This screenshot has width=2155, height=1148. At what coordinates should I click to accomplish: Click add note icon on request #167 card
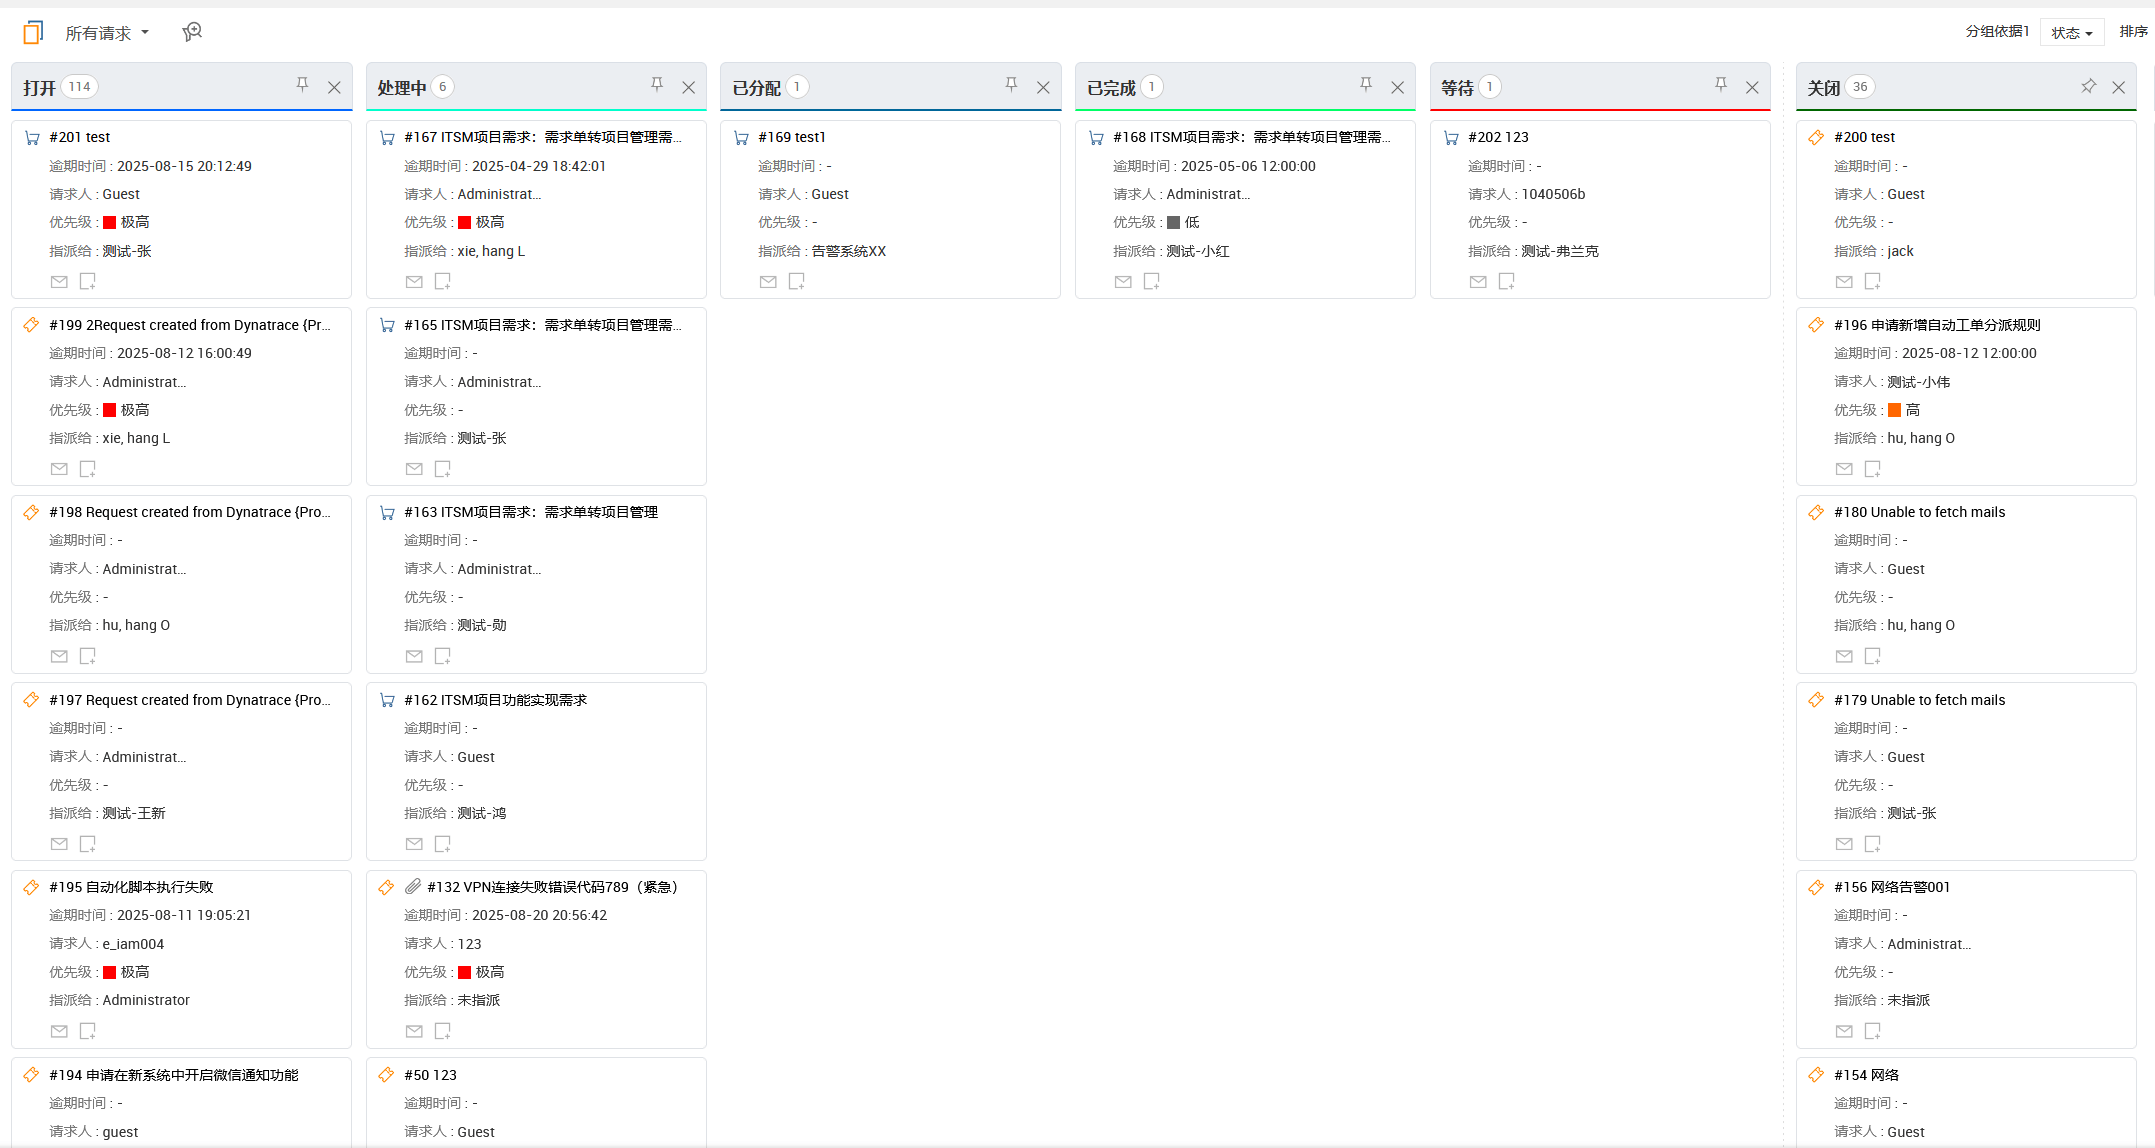click(x=443, y=282)
